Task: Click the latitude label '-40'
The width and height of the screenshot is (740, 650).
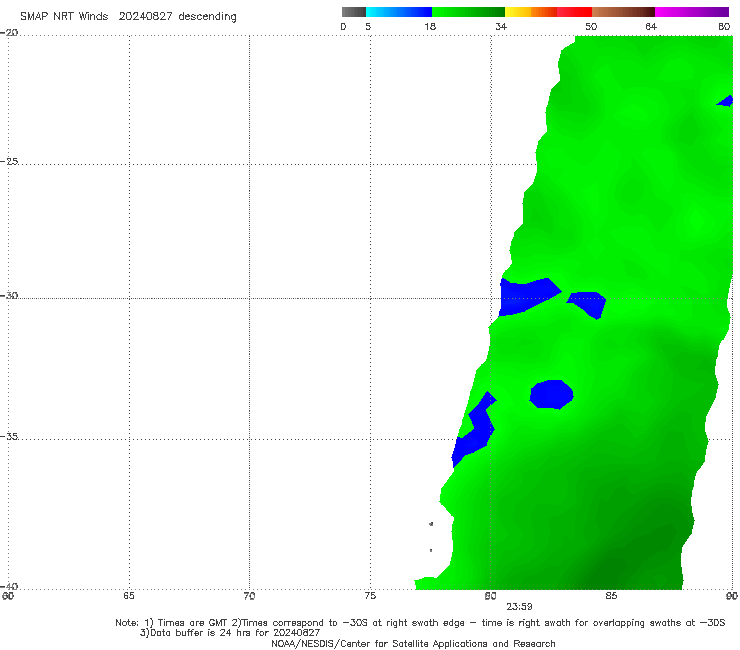Action: tap(10, 586)
